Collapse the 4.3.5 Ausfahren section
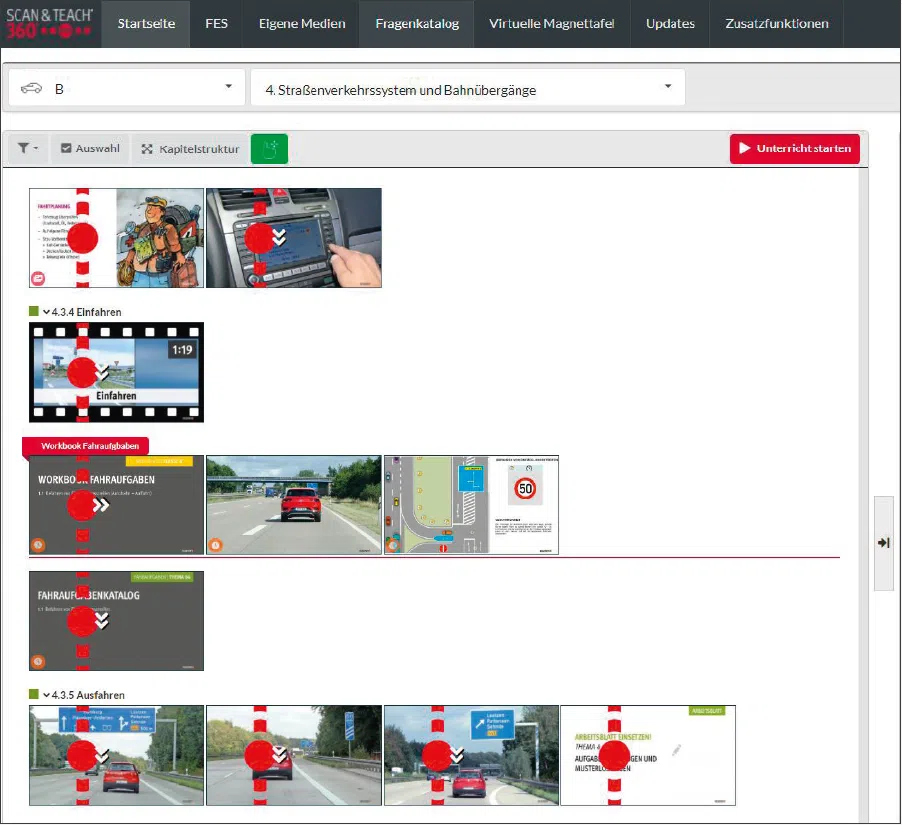This screenshot has width=902, height=825. (46, 695)
